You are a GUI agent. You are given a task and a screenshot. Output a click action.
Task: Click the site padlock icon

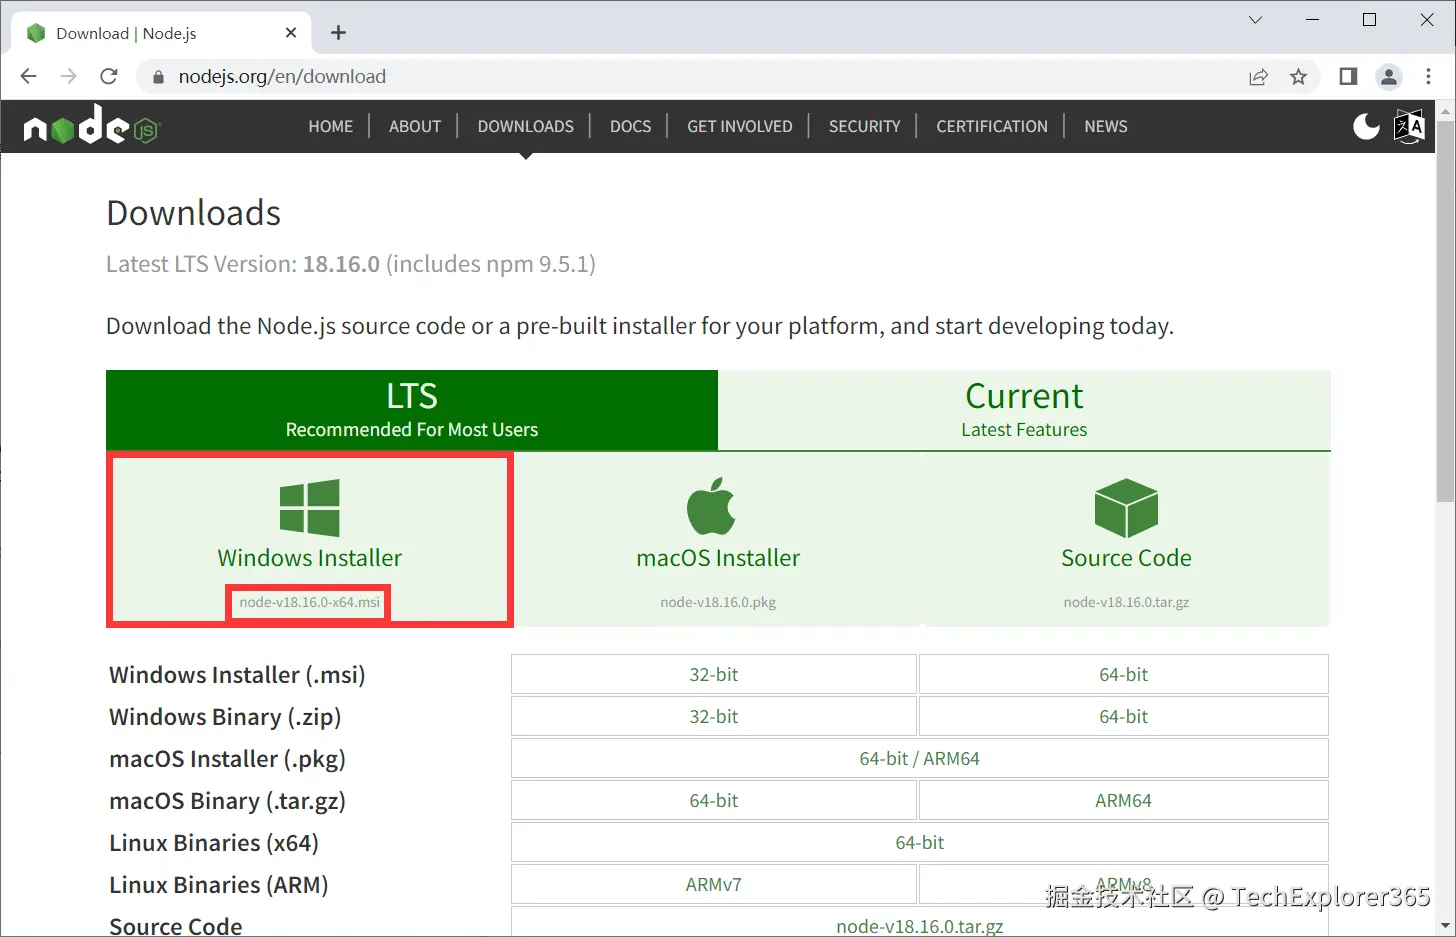pyautogui.click(x=158, y=77)
